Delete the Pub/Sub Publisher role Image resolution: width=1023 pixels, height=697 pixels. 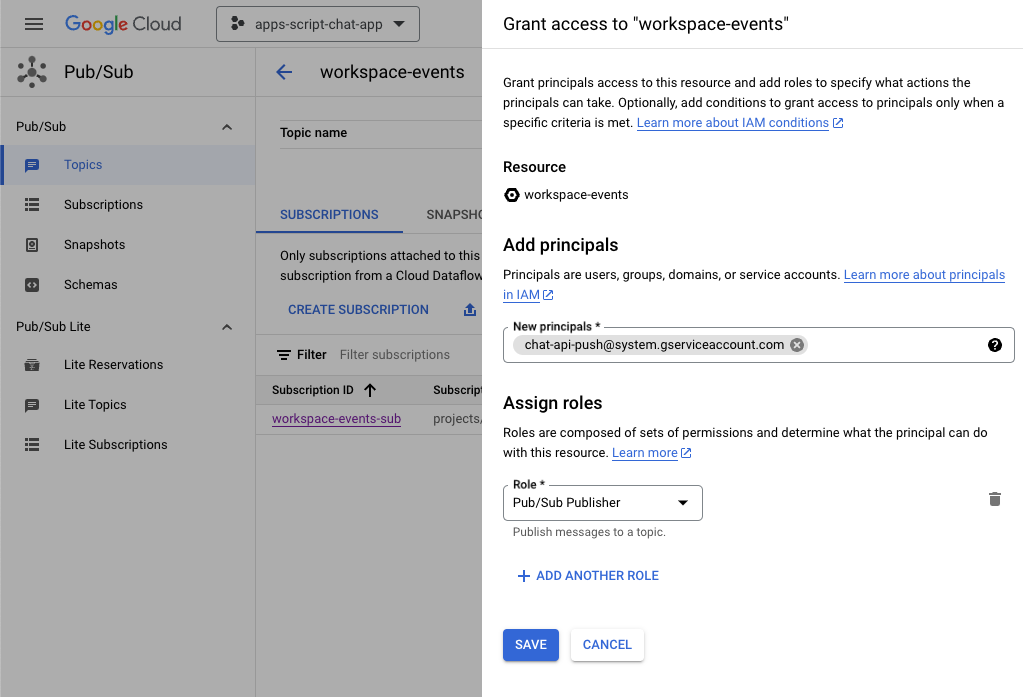click(994, 499)
